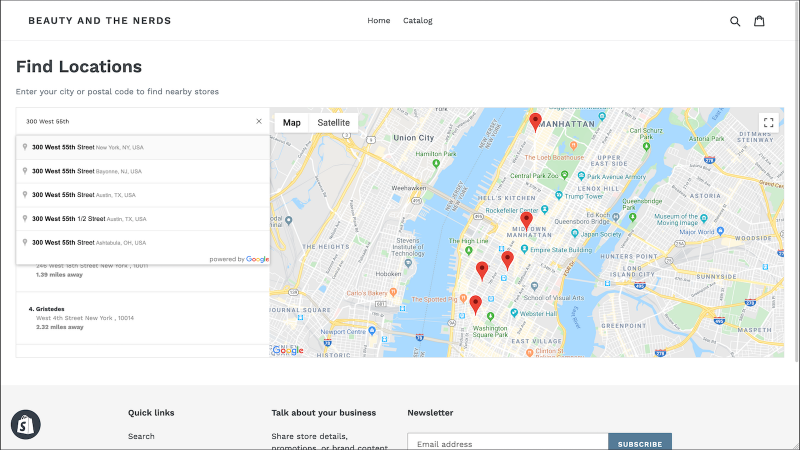Choose 300 West 55th Street Bayonne NJ suggestion

[x=143, y=171]
